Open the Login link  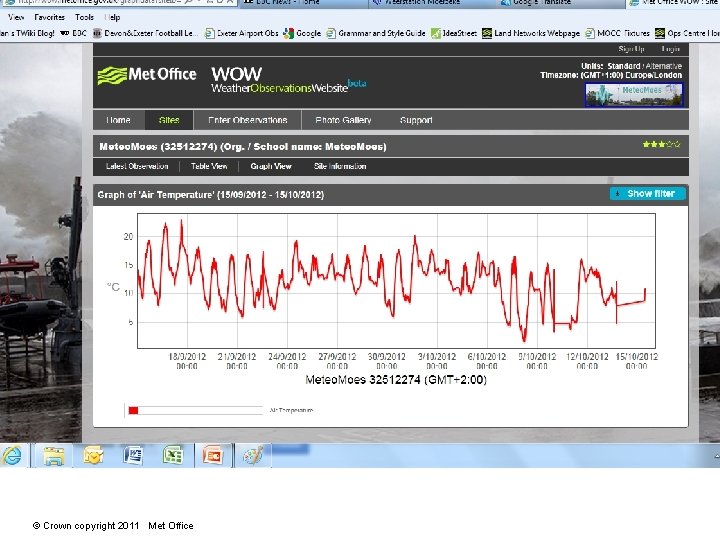[670, 49]
